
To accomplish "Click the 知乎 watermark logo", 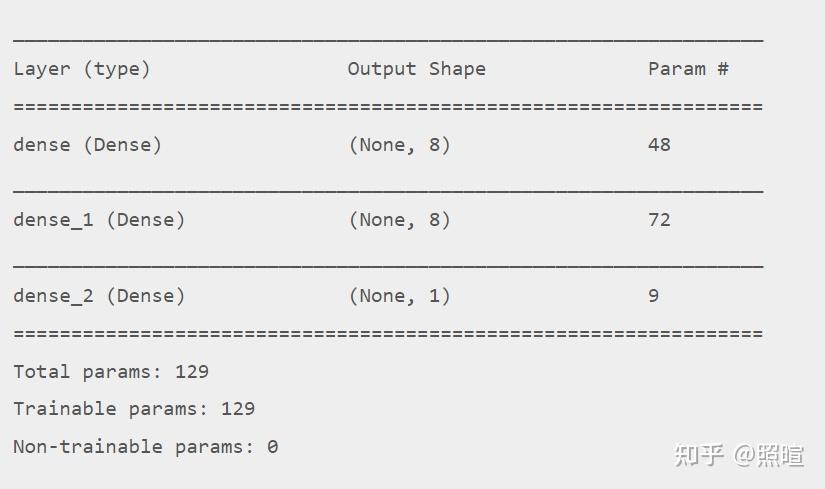I will tap(699, 455).
